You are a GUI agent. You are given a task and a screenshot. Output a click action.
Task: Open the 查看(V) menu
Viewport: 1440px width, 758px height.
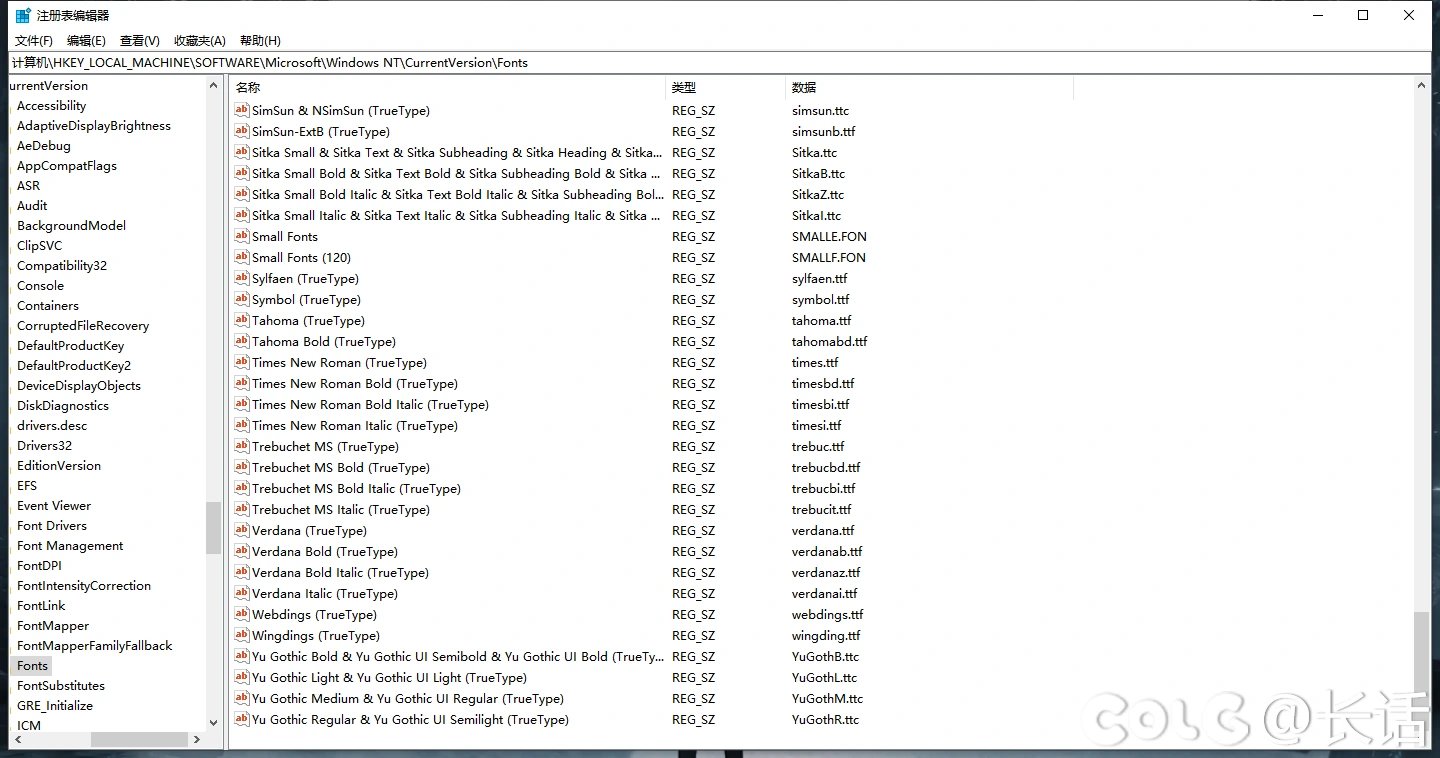pos(140,41)
